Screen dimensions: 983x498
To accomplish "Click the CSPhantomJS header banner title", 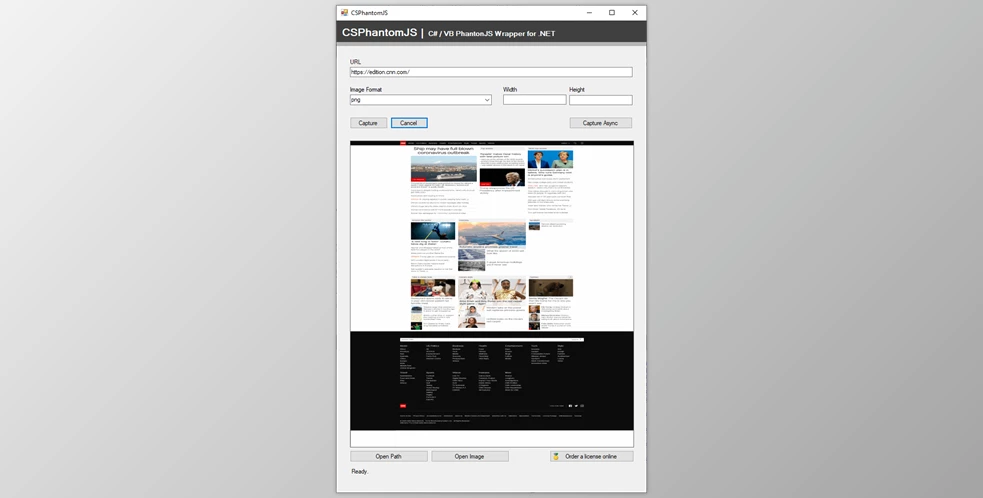I will click(x=379, y=33).
